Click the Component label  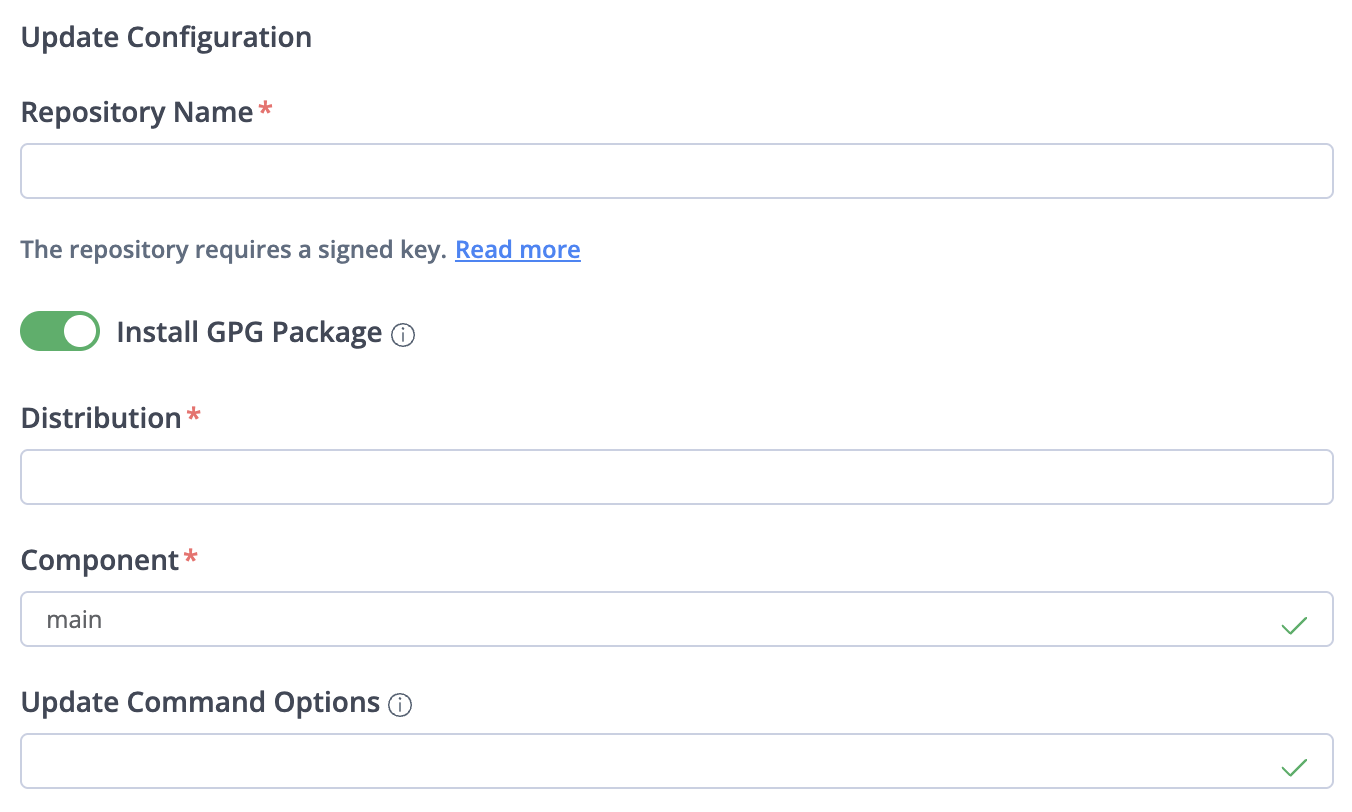(99, 560)
